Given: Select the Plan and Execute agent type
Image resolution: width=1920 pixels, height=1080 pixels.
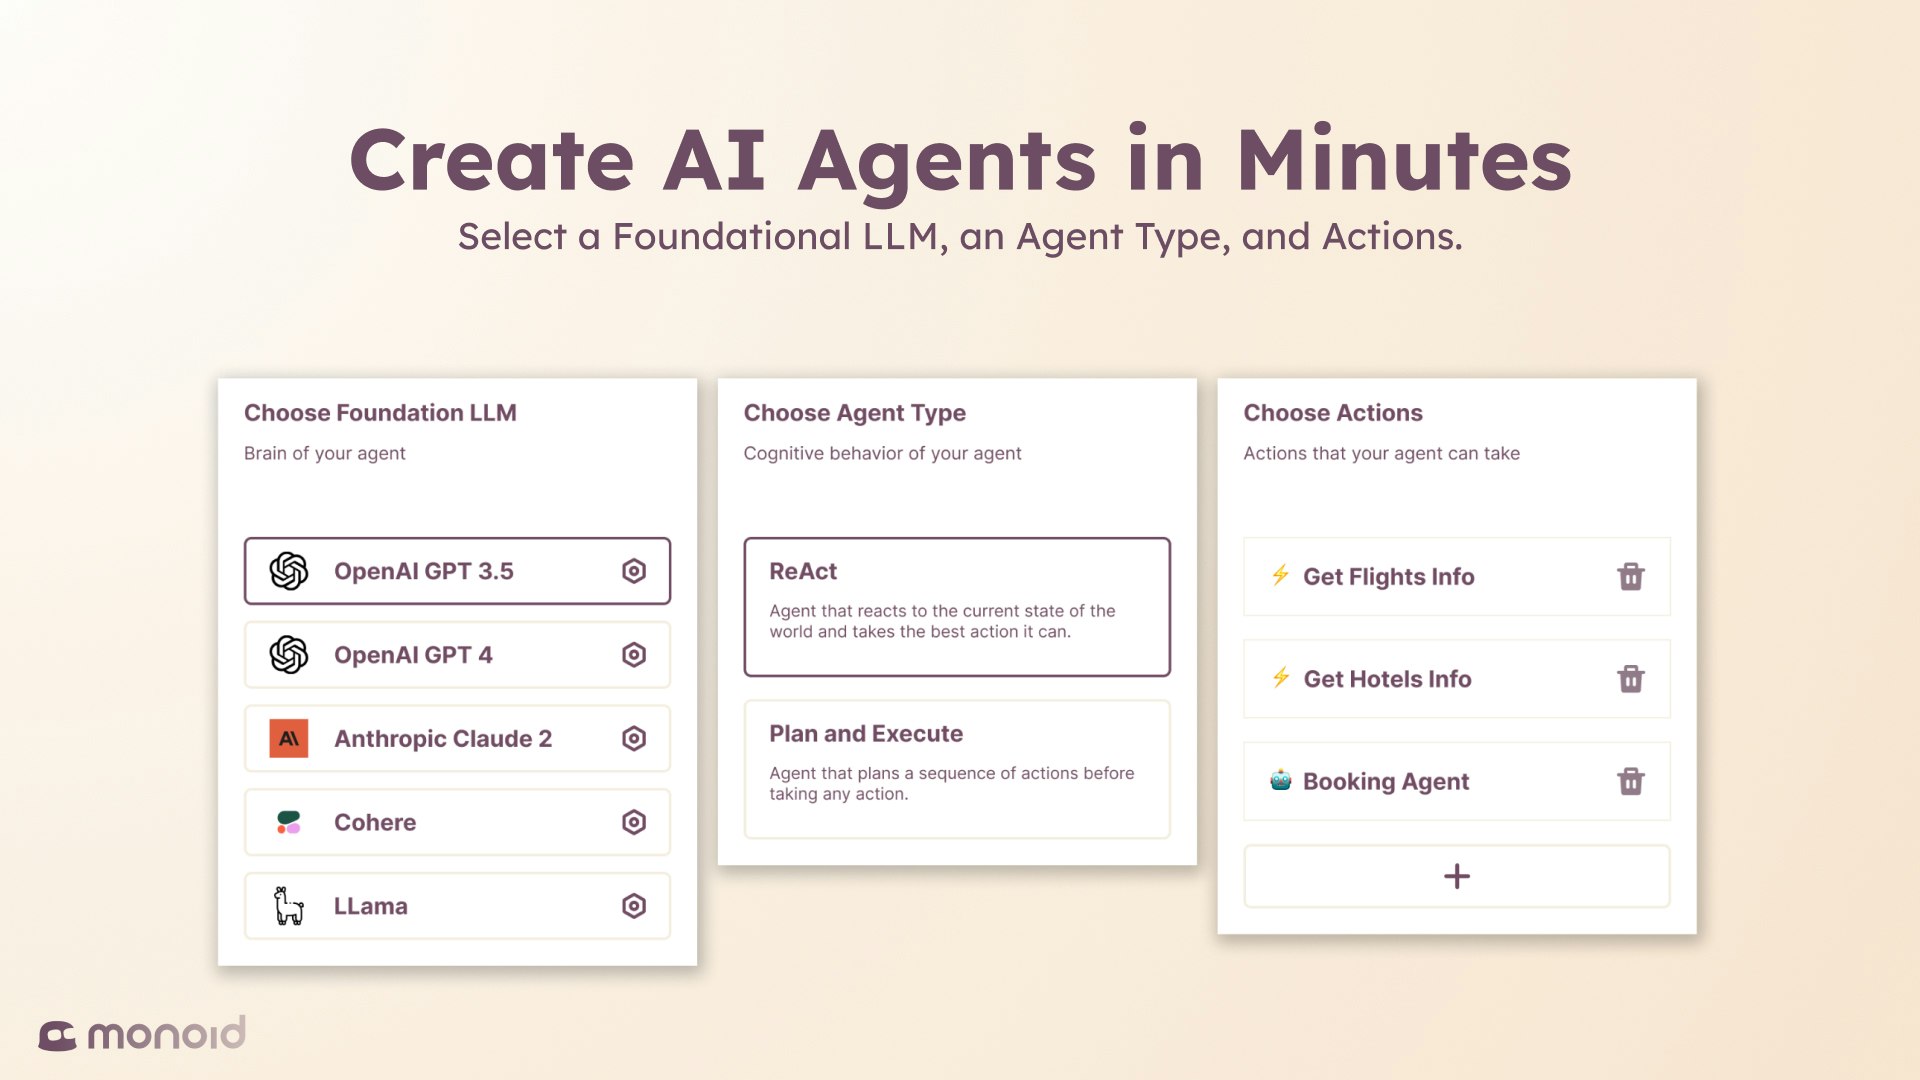Looking at the screenshot, I should (956, 765).
